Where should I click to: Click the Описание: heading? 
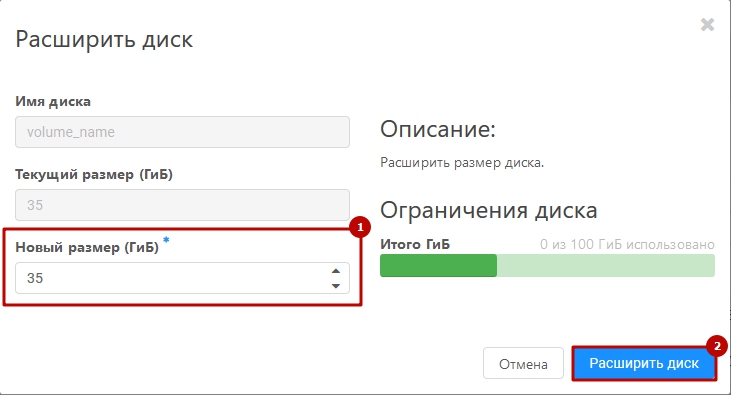point(438,129)
